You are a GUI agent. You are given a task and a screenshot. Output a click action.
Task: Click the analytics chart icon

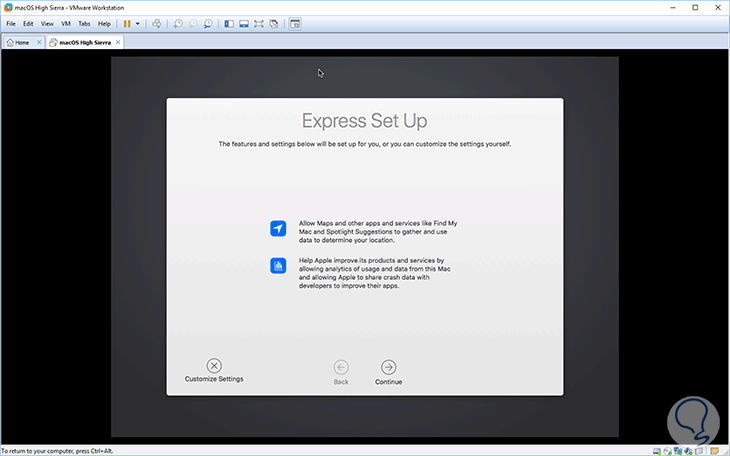[x=278, y=265]
